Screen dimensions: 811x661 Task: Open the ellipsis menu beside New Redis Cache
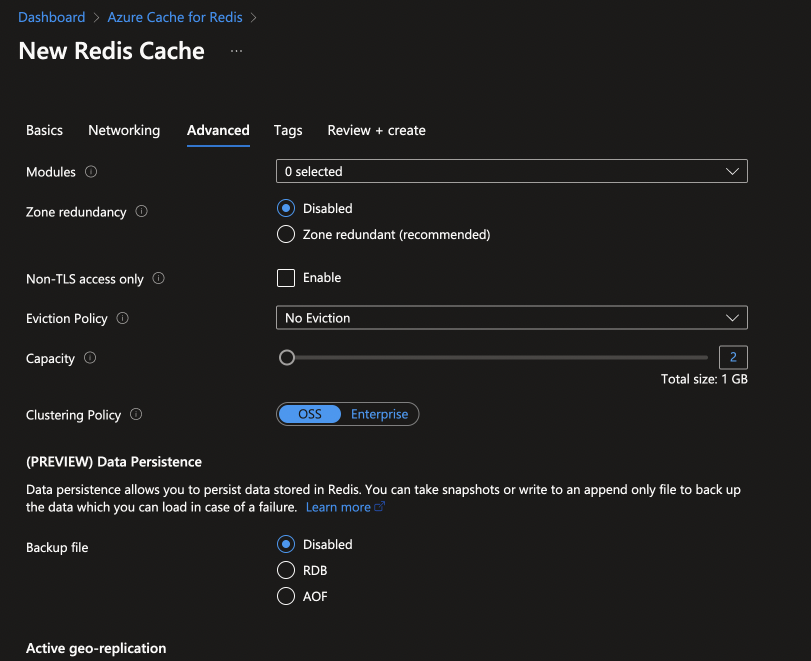pos(236,51)
